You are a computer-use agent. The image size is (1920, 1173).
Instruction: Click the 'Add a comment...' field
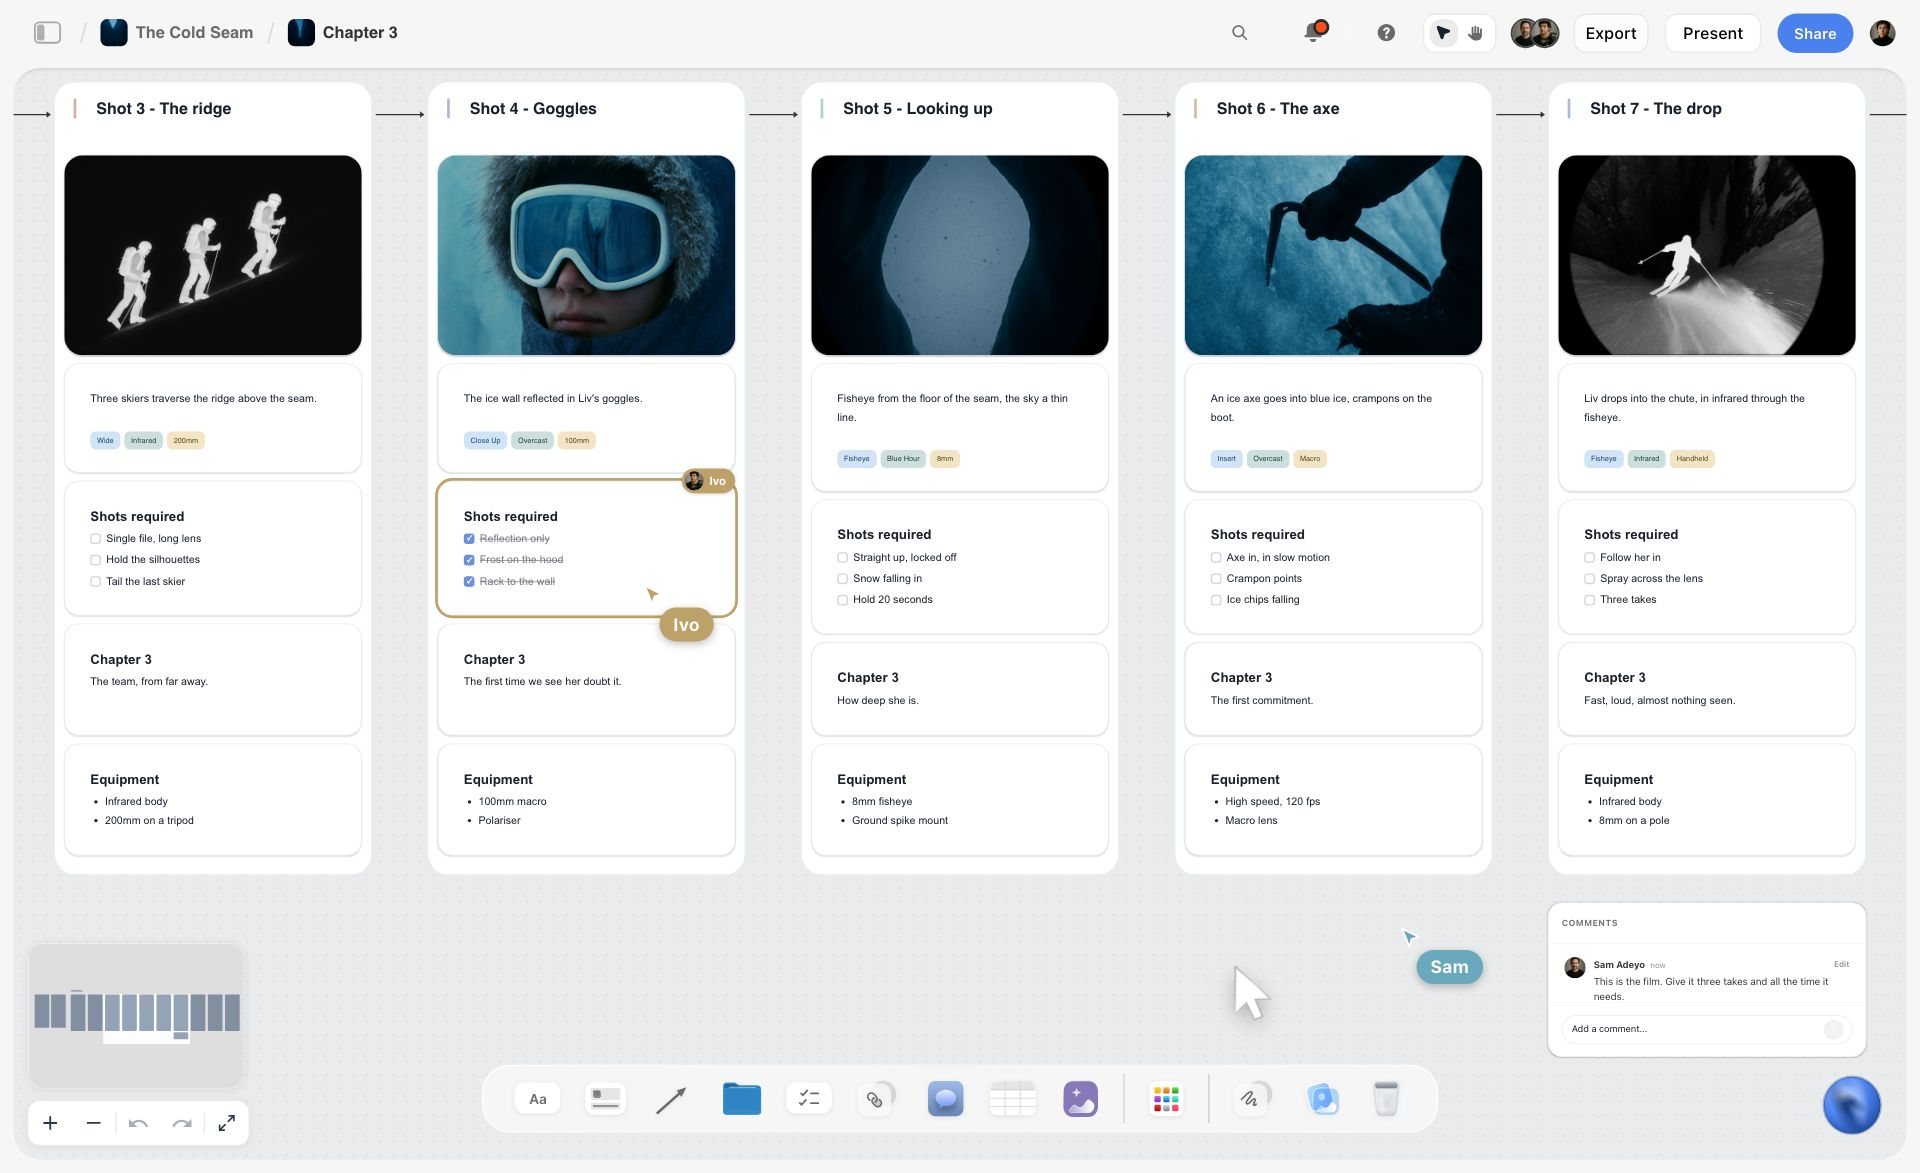pos(1706,1029)
